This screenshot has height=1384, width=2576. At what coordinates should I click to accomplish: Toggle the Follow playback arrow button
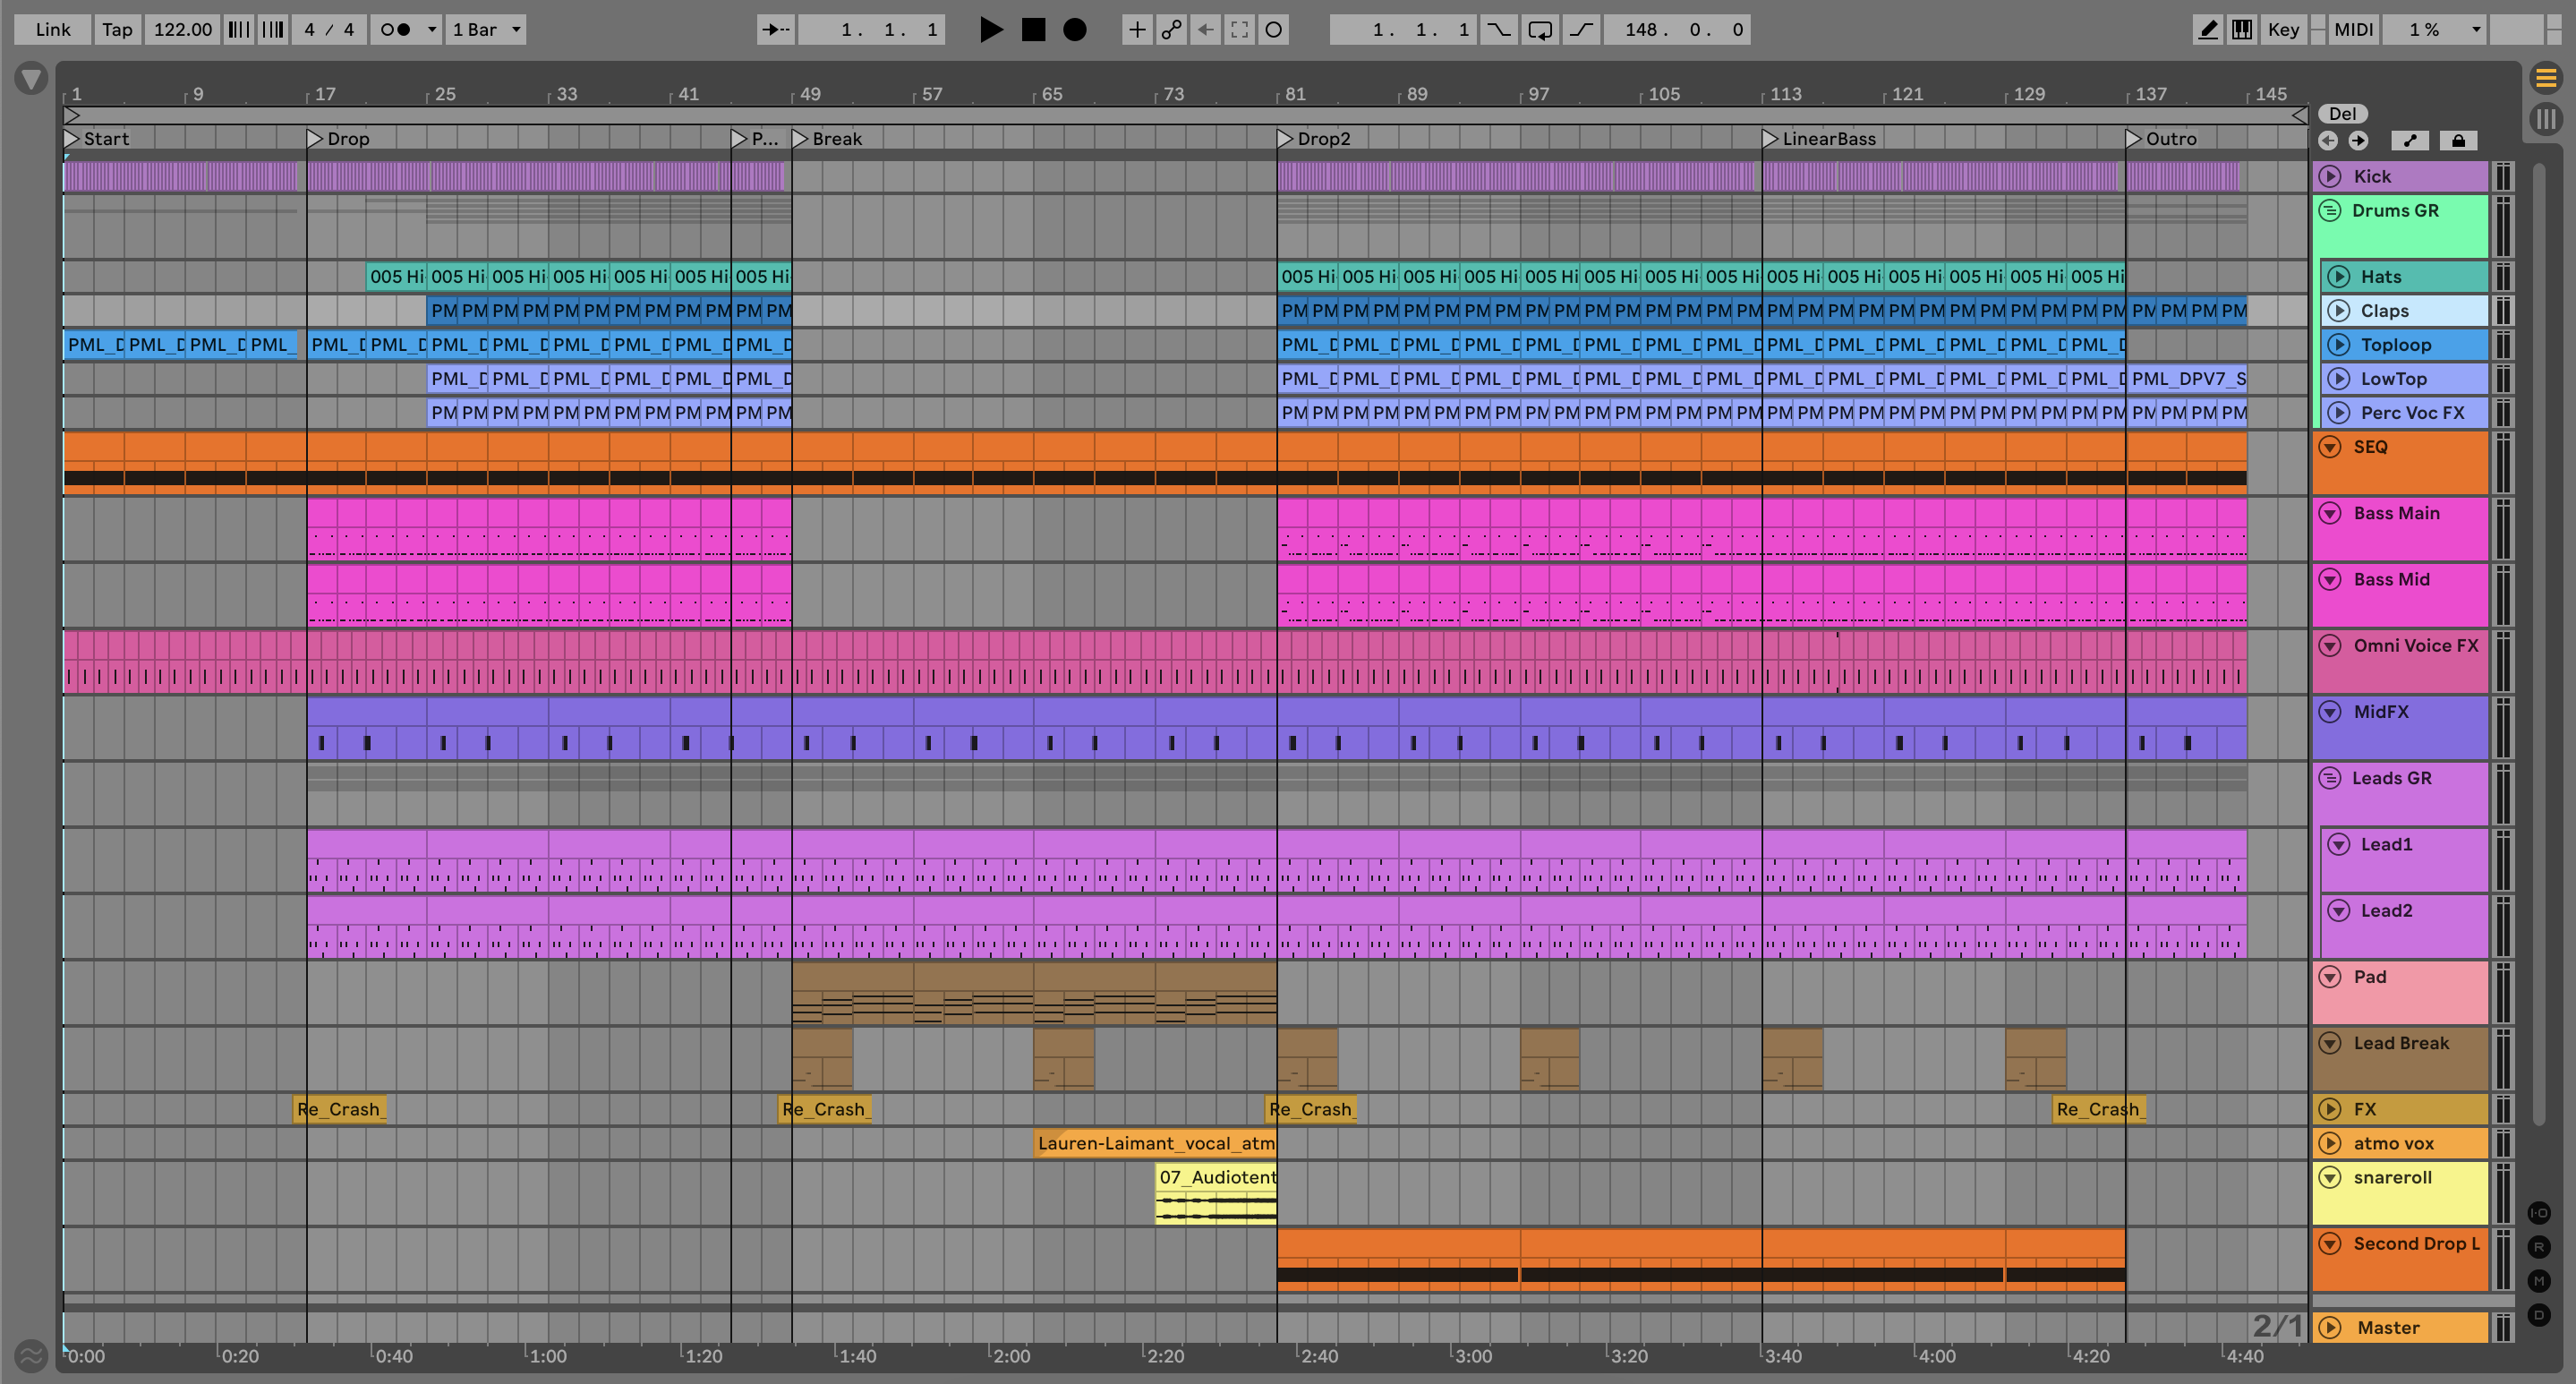(x=775, y=29)
